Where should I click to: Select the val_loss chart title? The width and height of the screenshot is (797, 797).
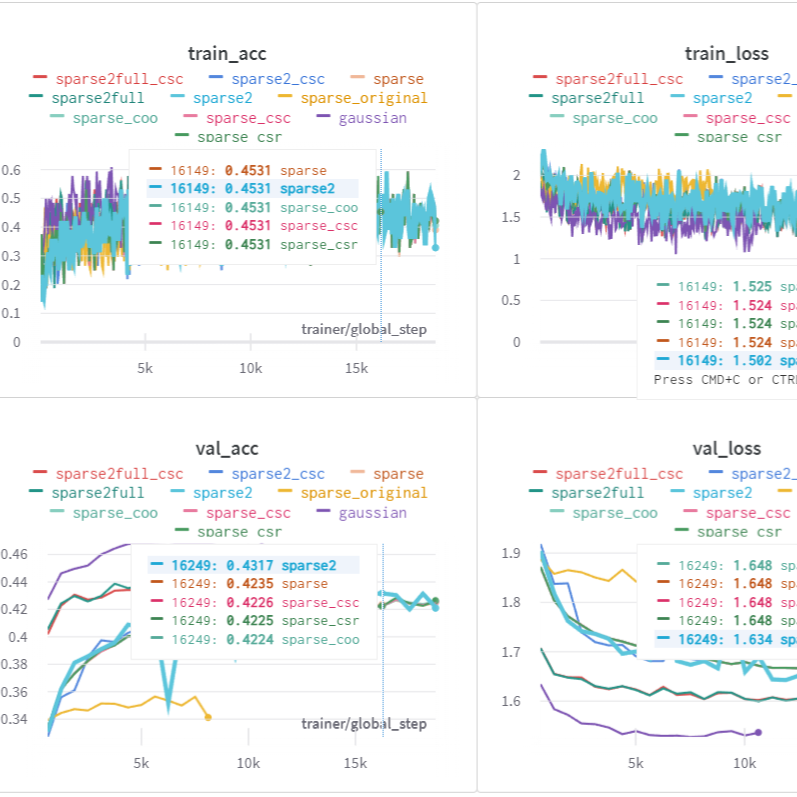(x=726, y=448)
